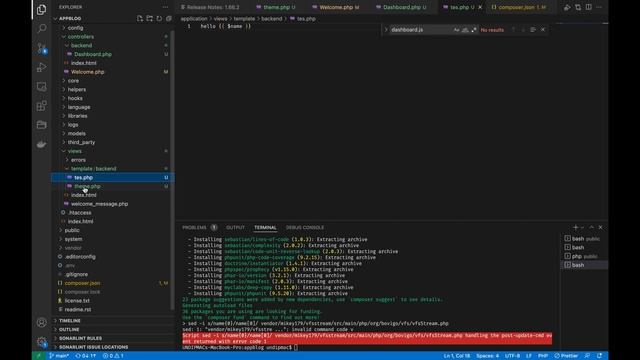
Task: Open the DEBUG CONSOLE panel tab
Action: coord(305,227)
